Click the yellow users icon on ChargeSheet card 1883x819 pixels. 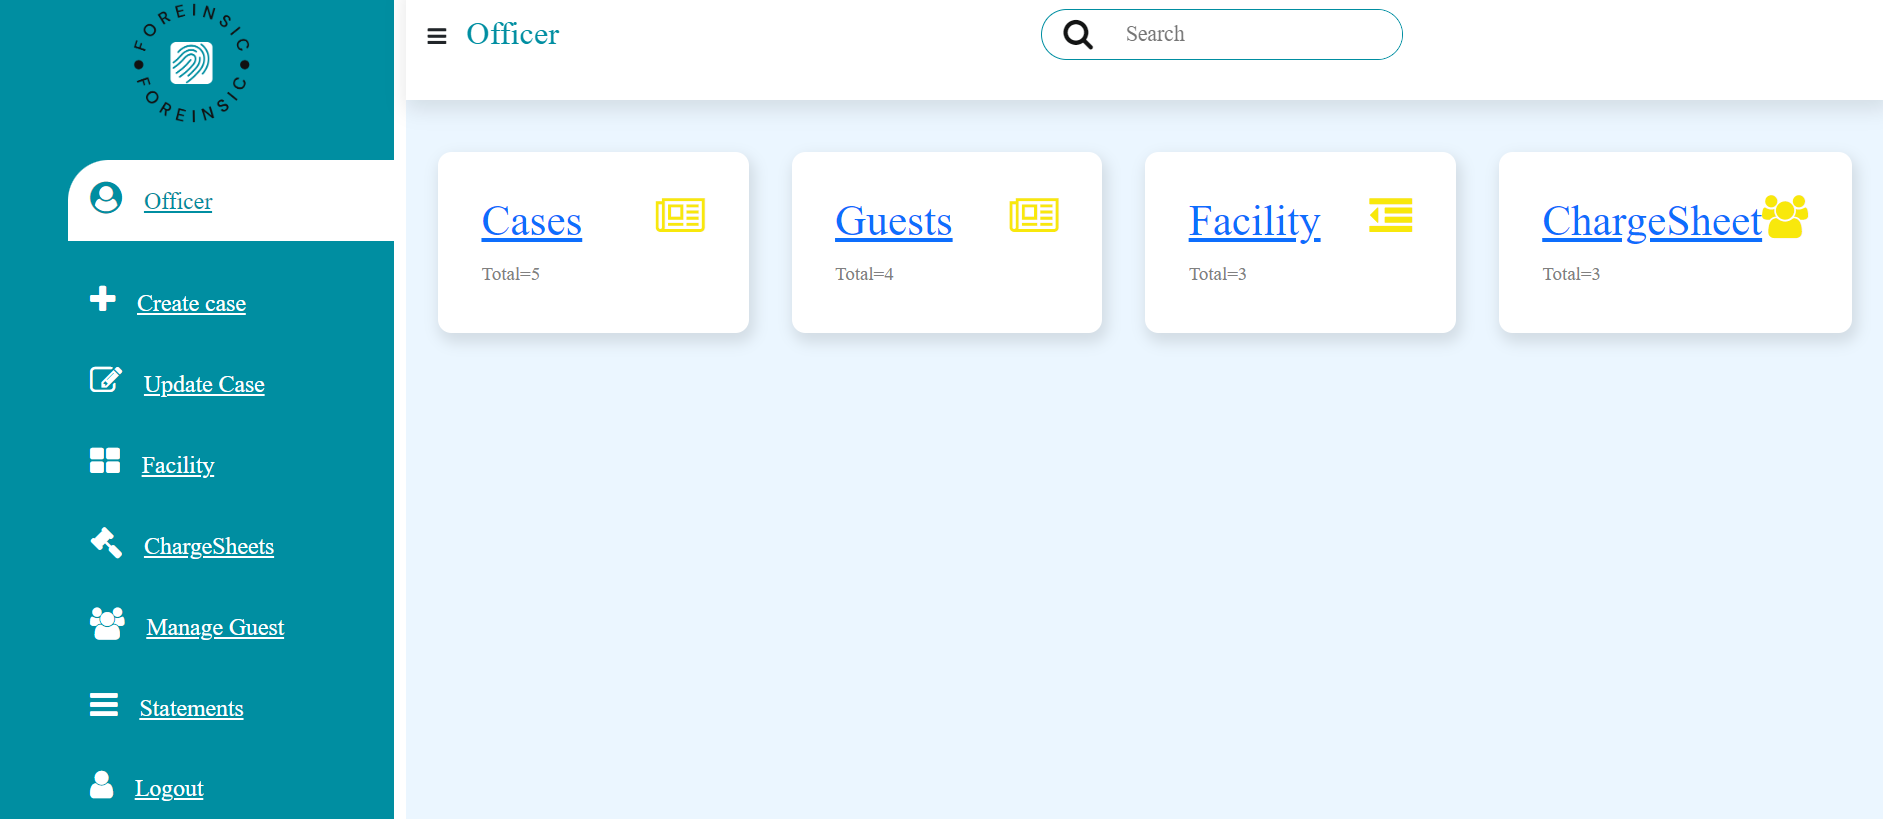point(1785,216)
